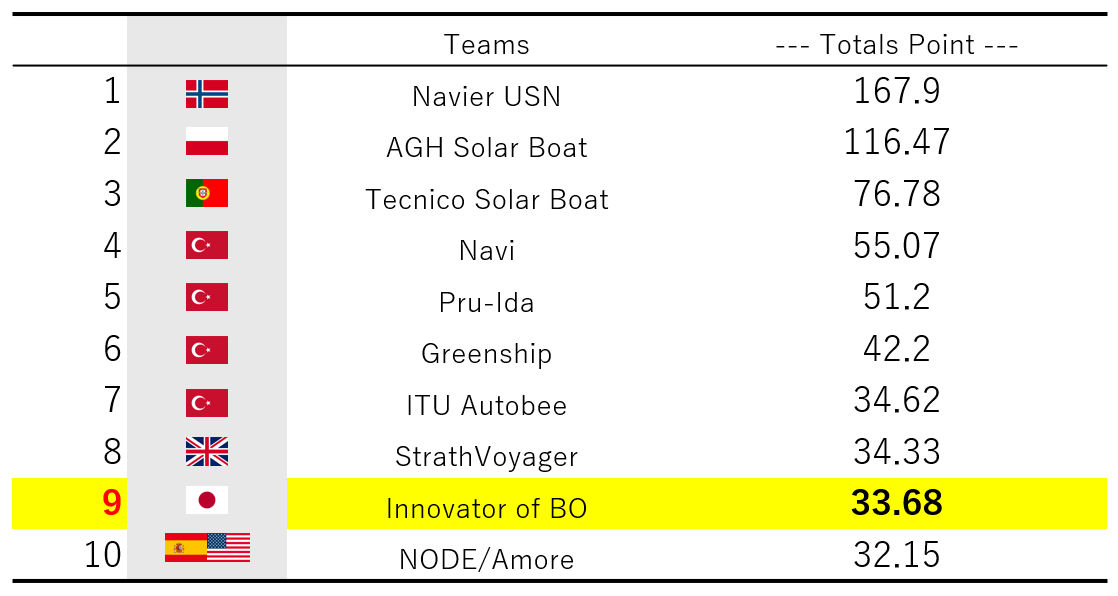
Task: Click the United States flag icon
Action: 229,548
